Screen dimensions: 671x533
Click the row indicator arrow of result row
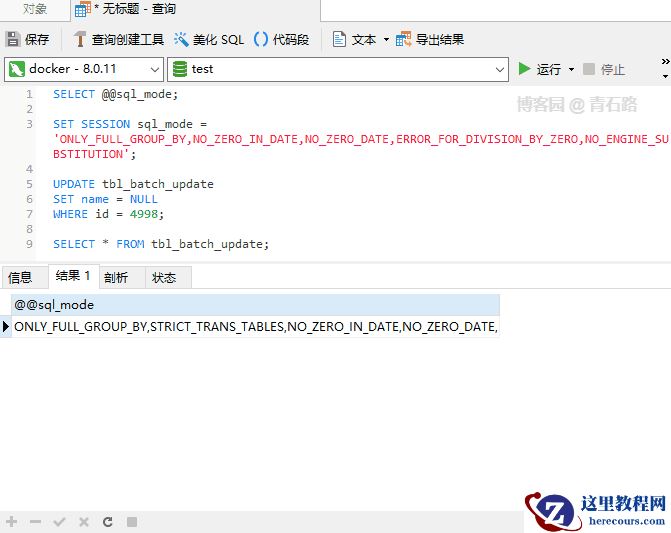coord(6,327)
